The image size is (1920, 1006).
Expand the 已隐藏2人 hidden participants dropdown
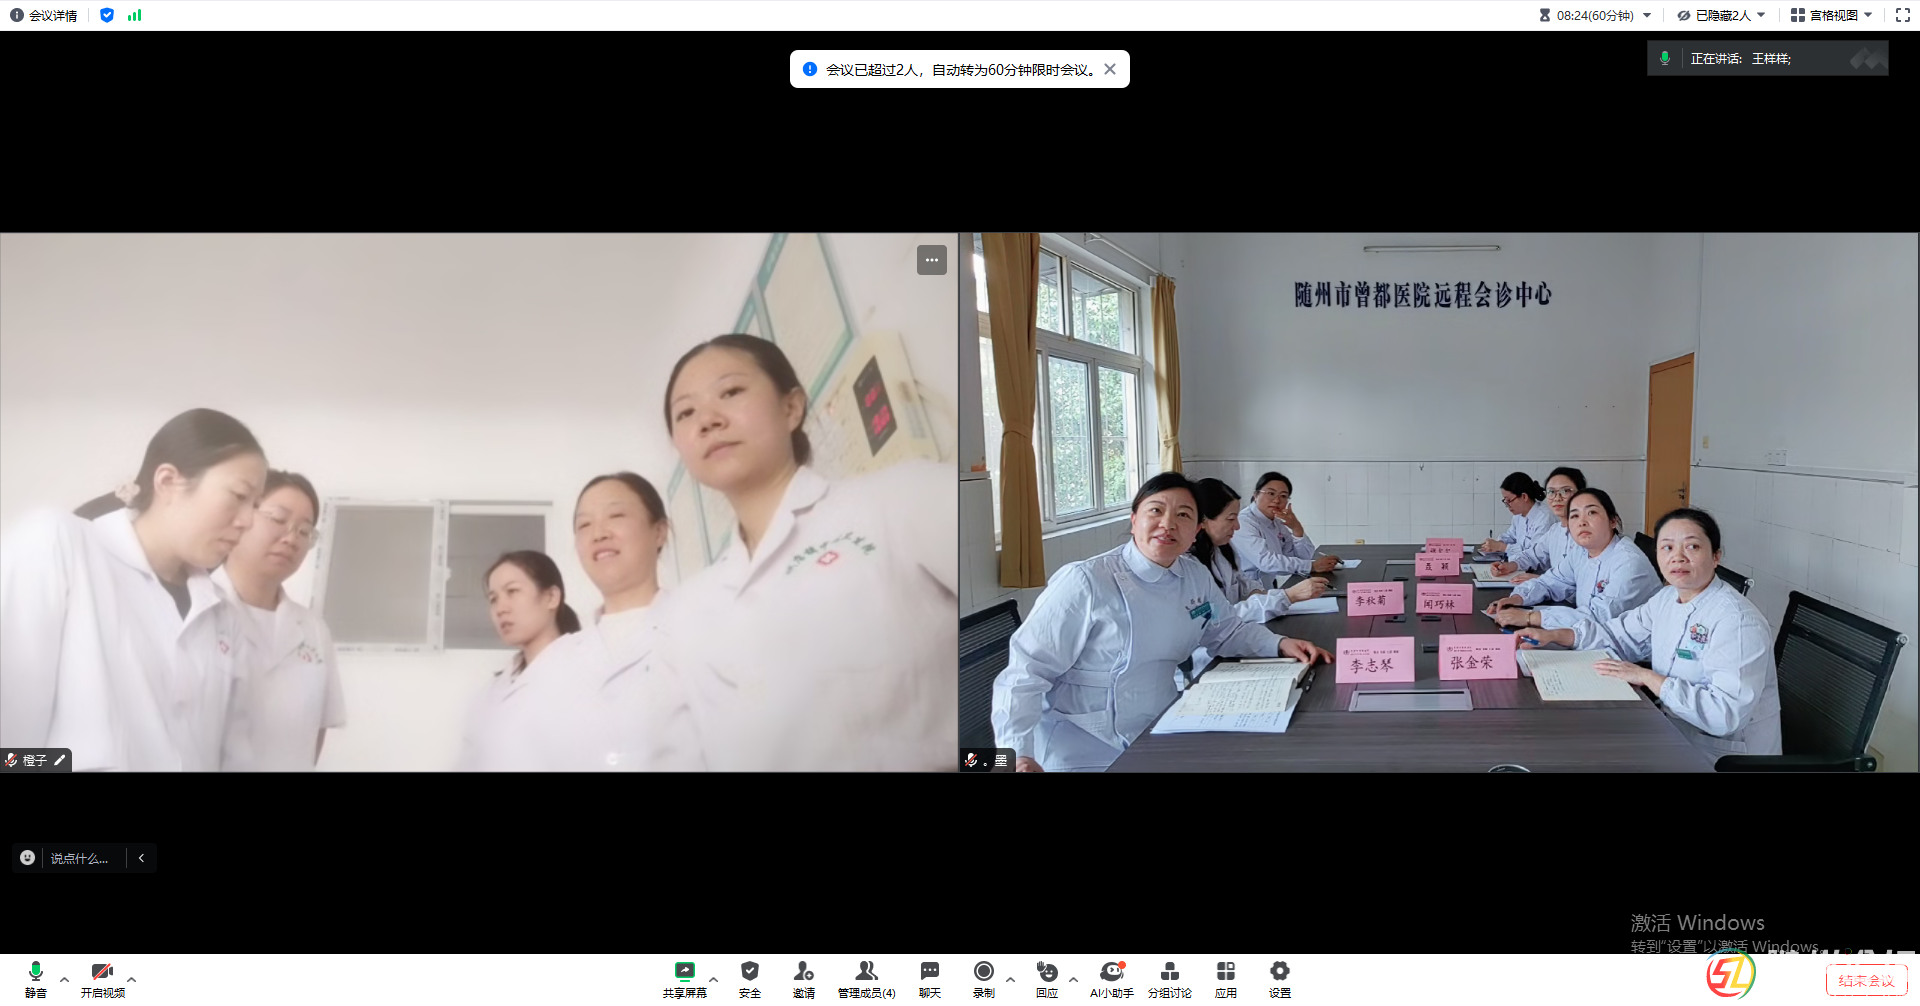1721,15
